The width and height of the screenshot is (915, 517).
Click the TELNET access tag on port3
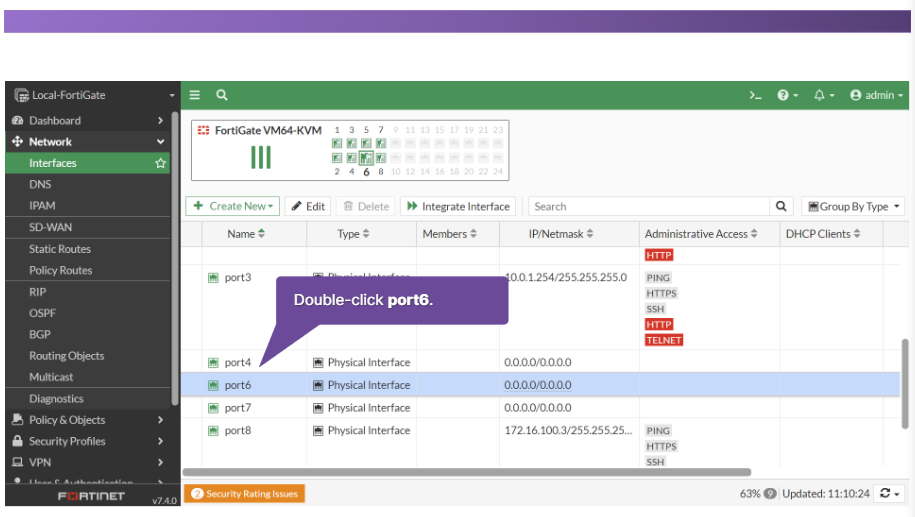coord(663,340)
